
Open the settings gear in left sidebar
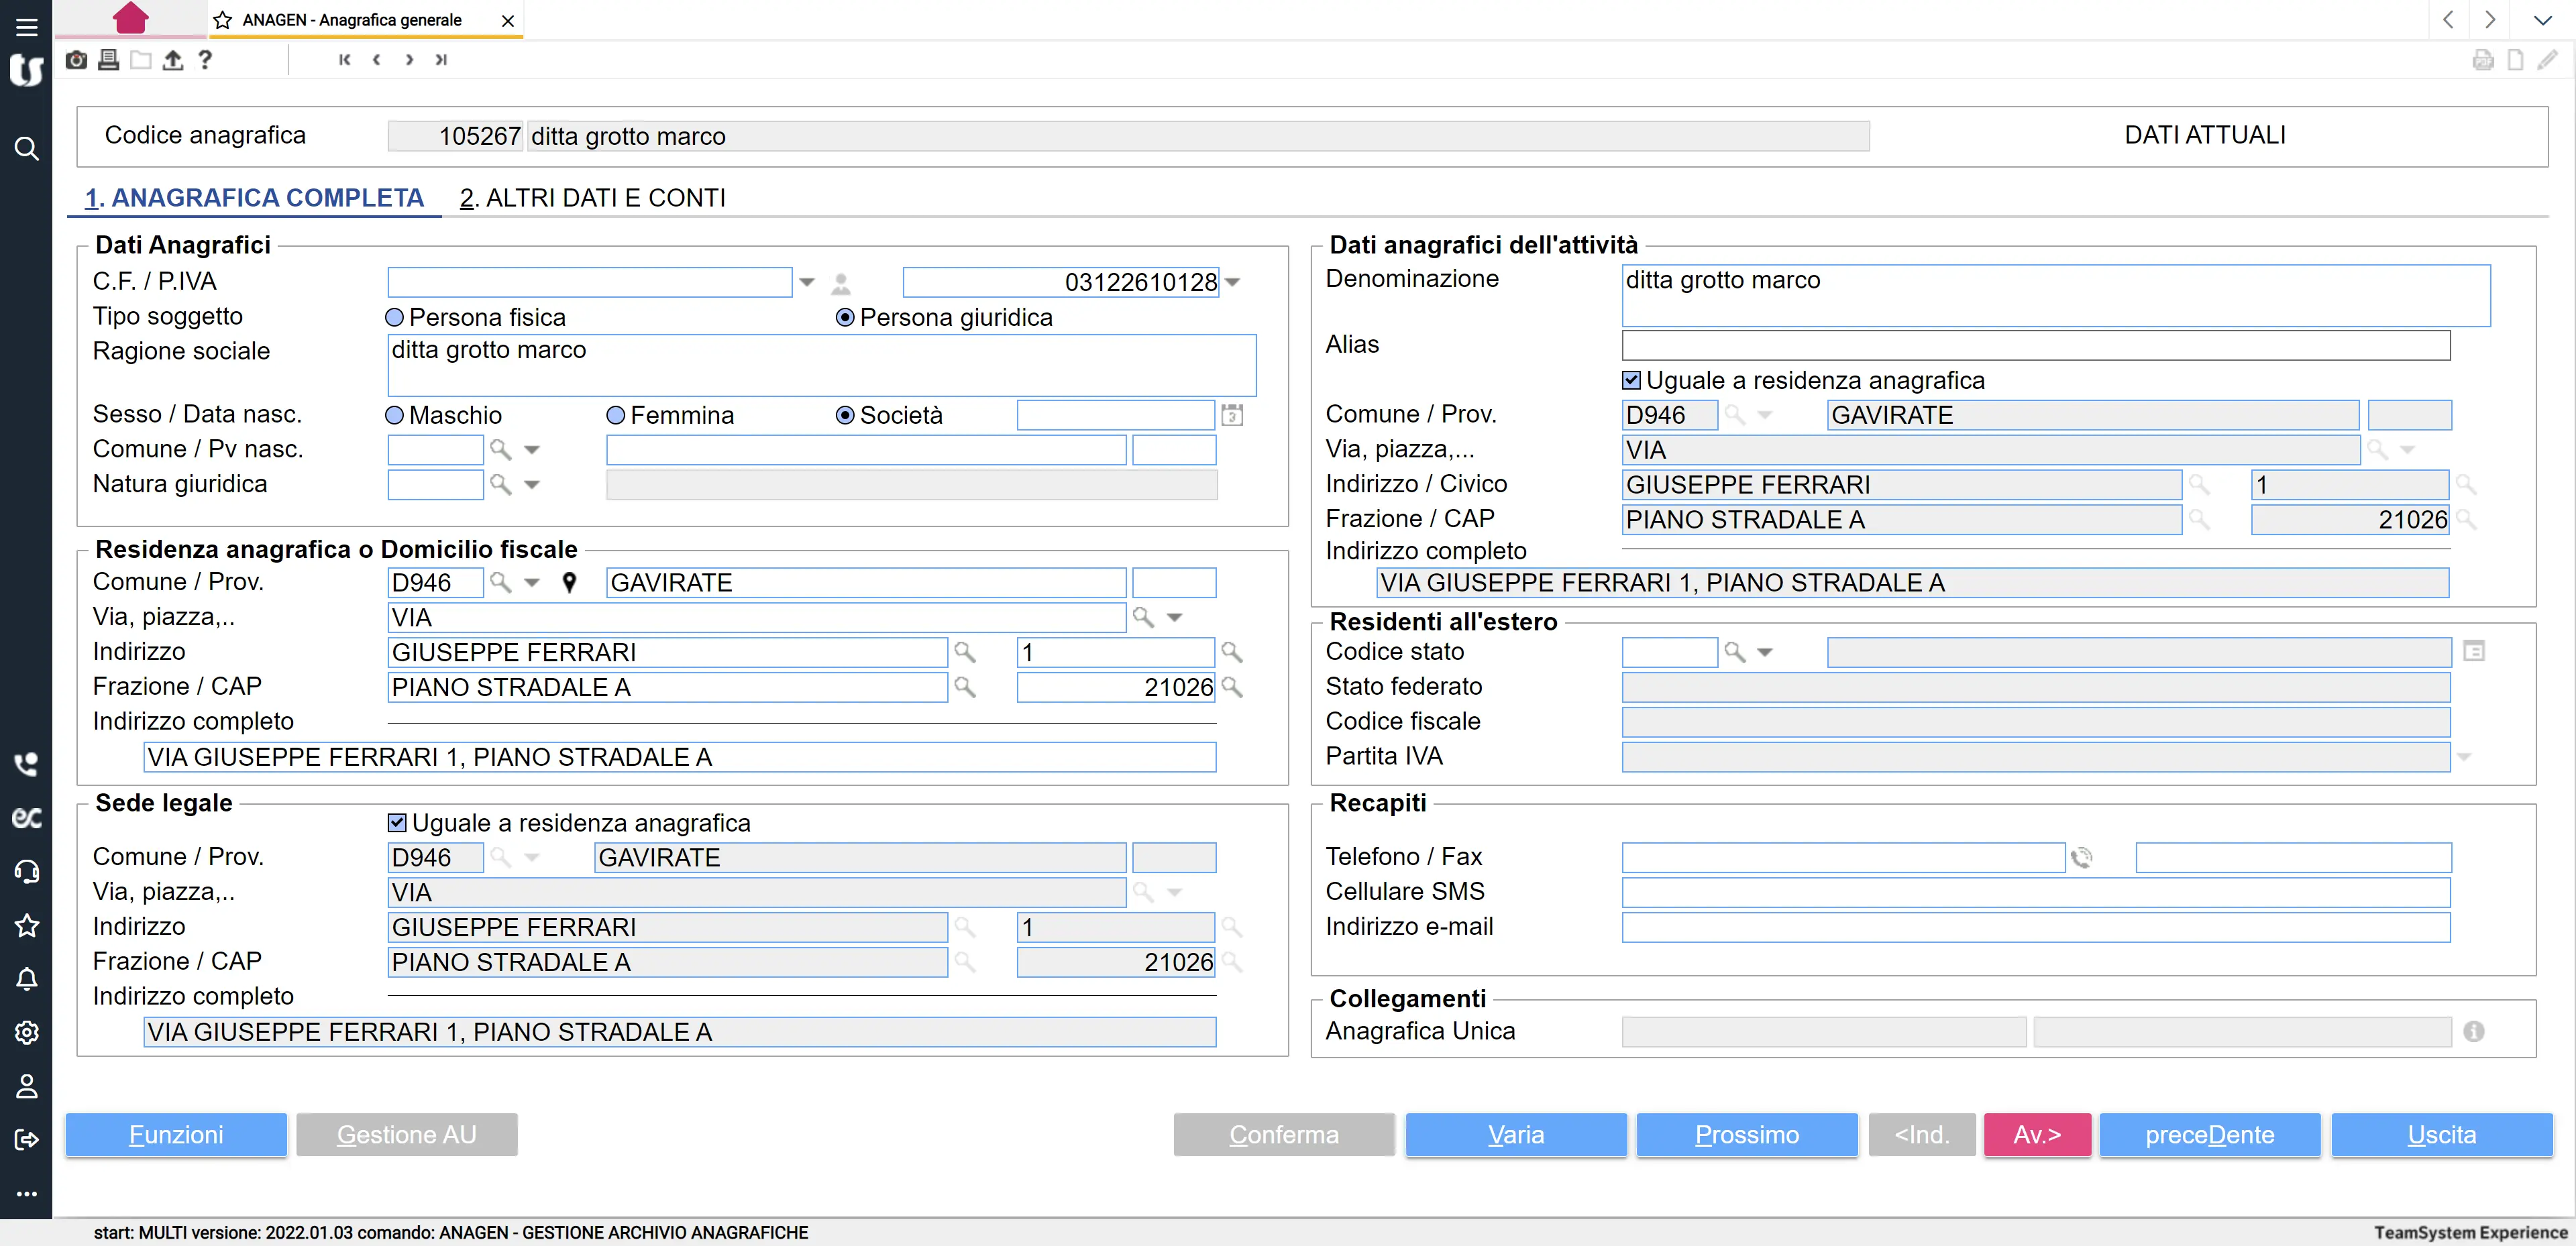[27, 1032]
